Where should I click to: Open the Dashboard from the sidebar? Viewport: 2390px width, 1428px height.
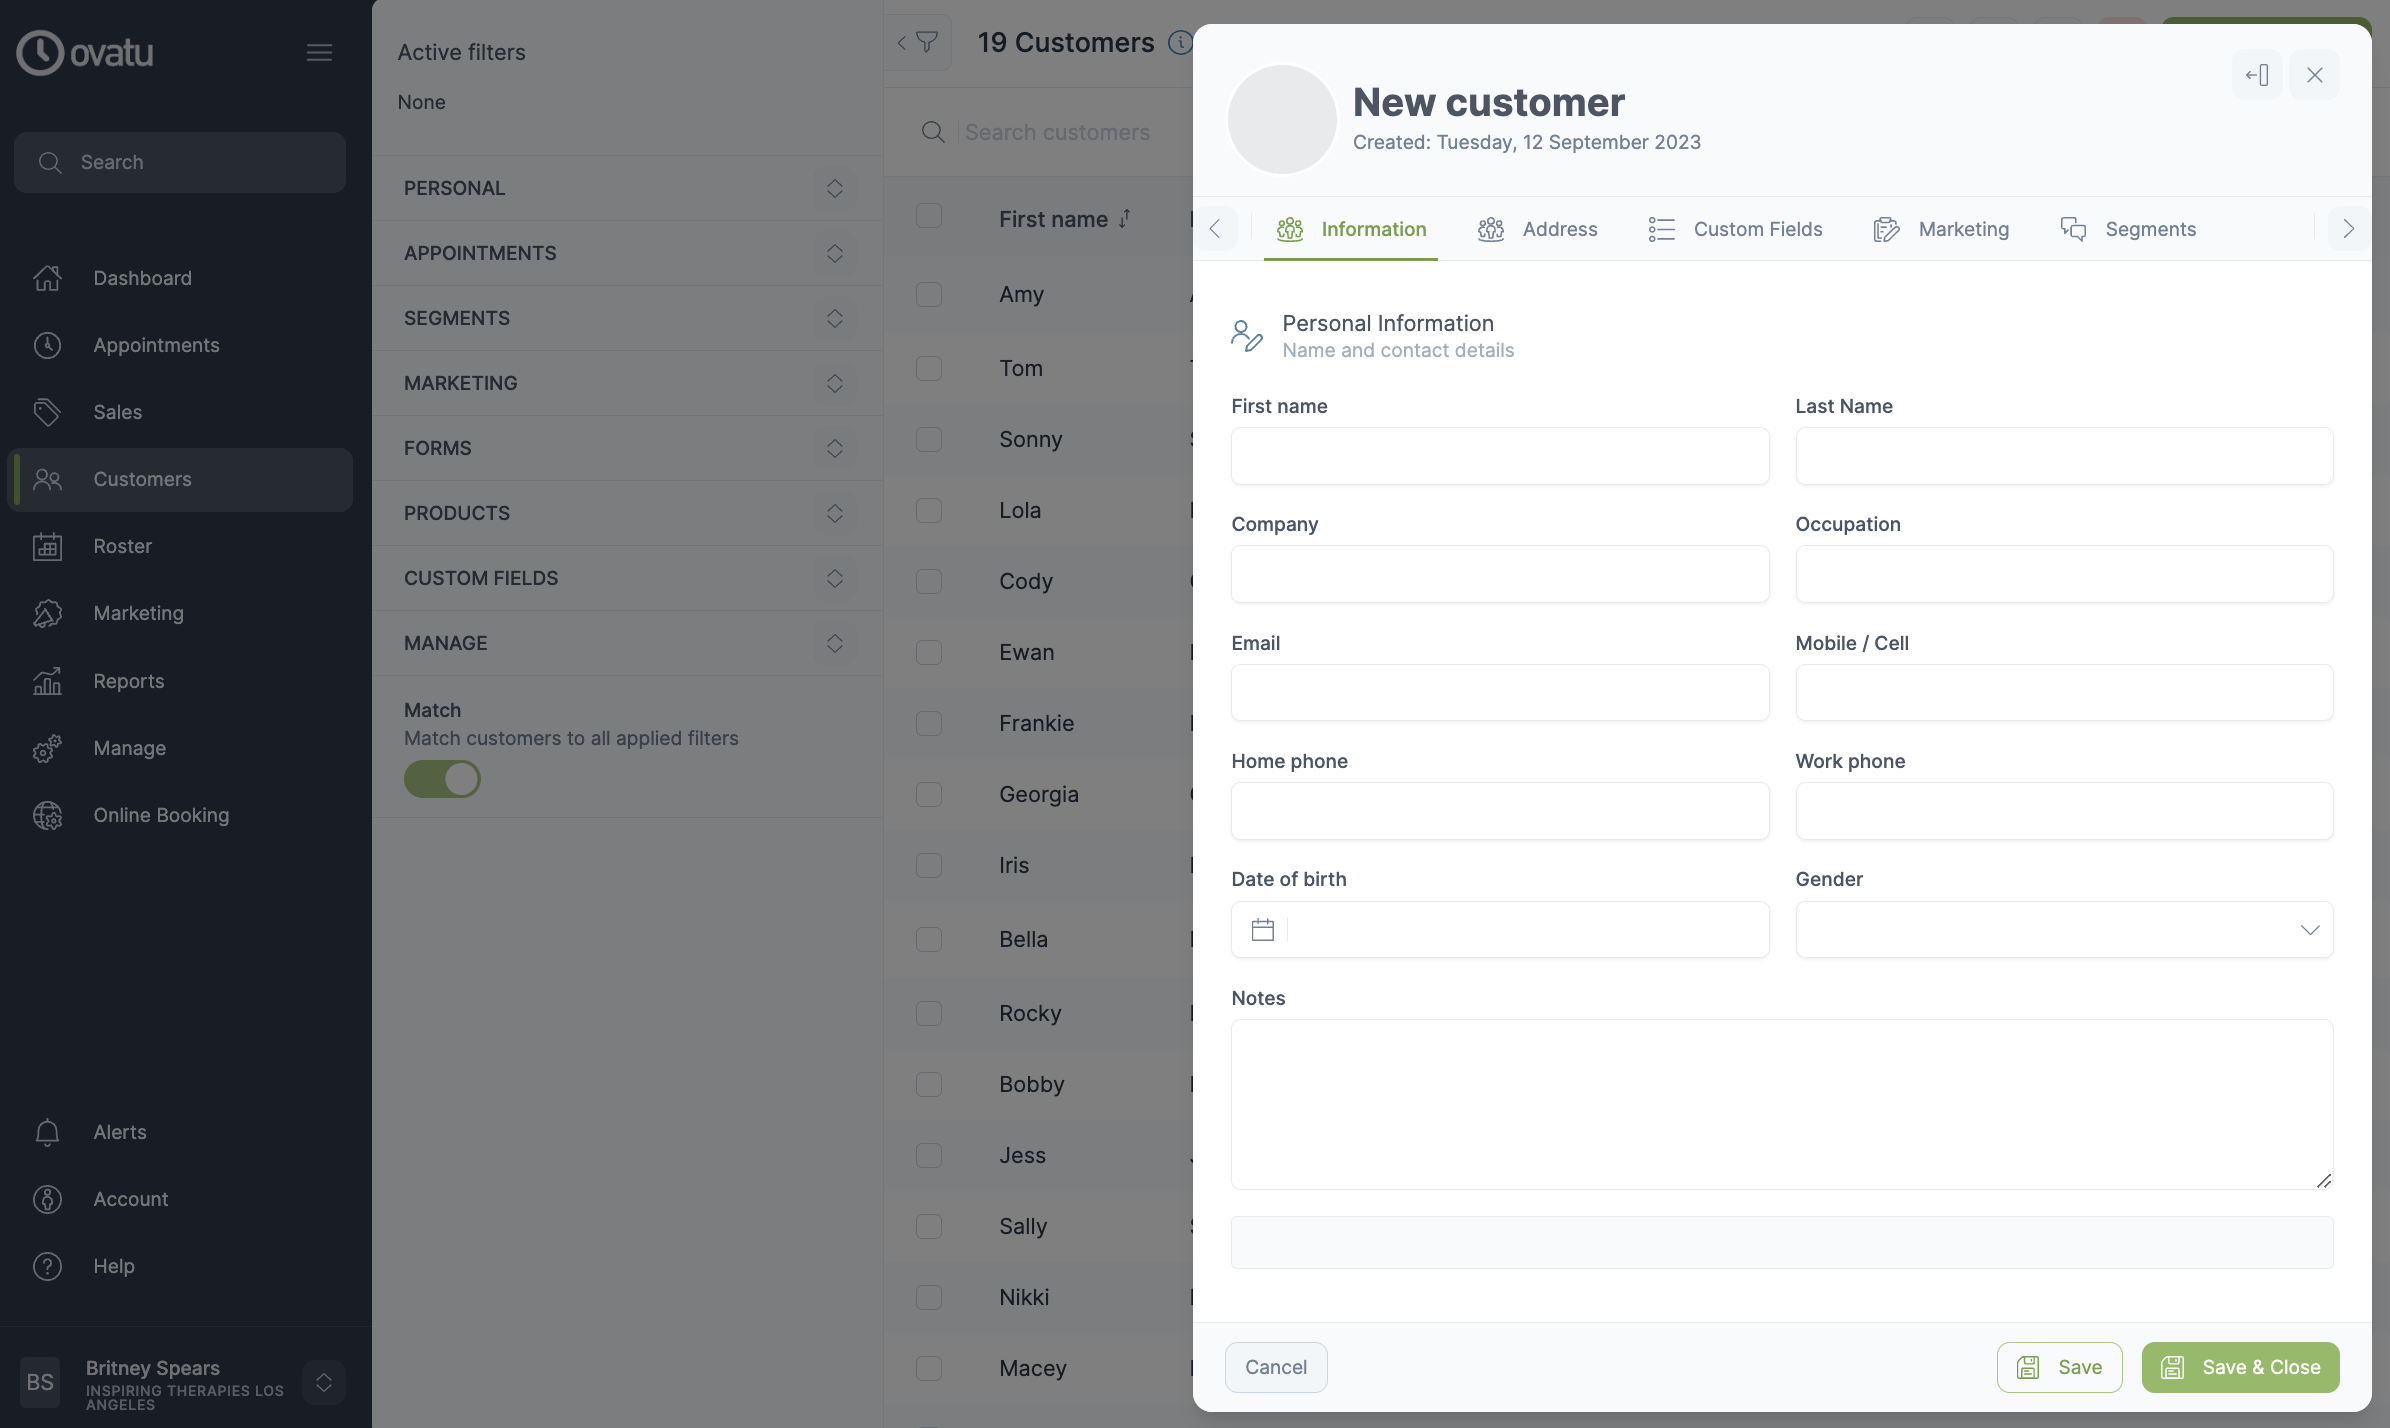pos(143,278)
